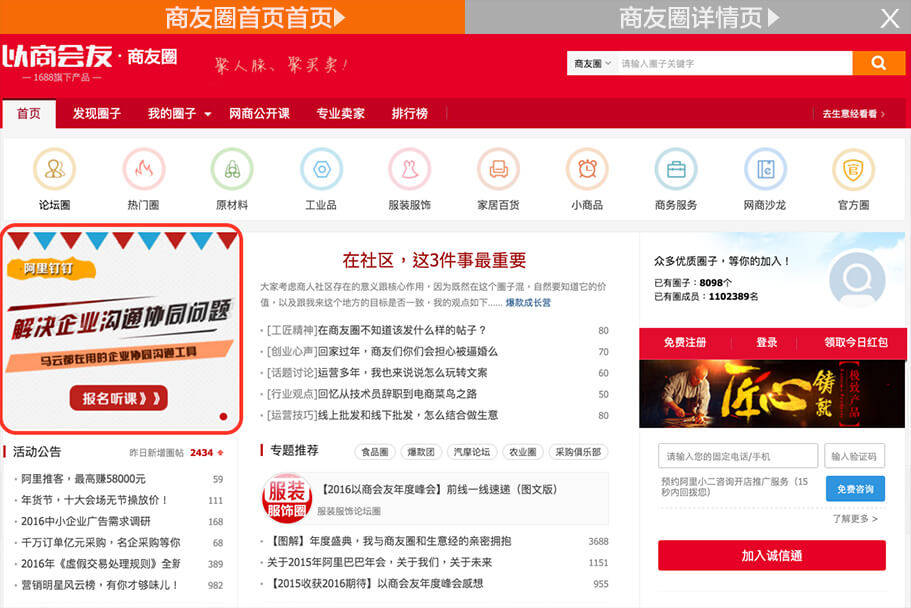911x608 pixels.
Task: Select the 采购俱乐部 topic tag
Action: 578,452
